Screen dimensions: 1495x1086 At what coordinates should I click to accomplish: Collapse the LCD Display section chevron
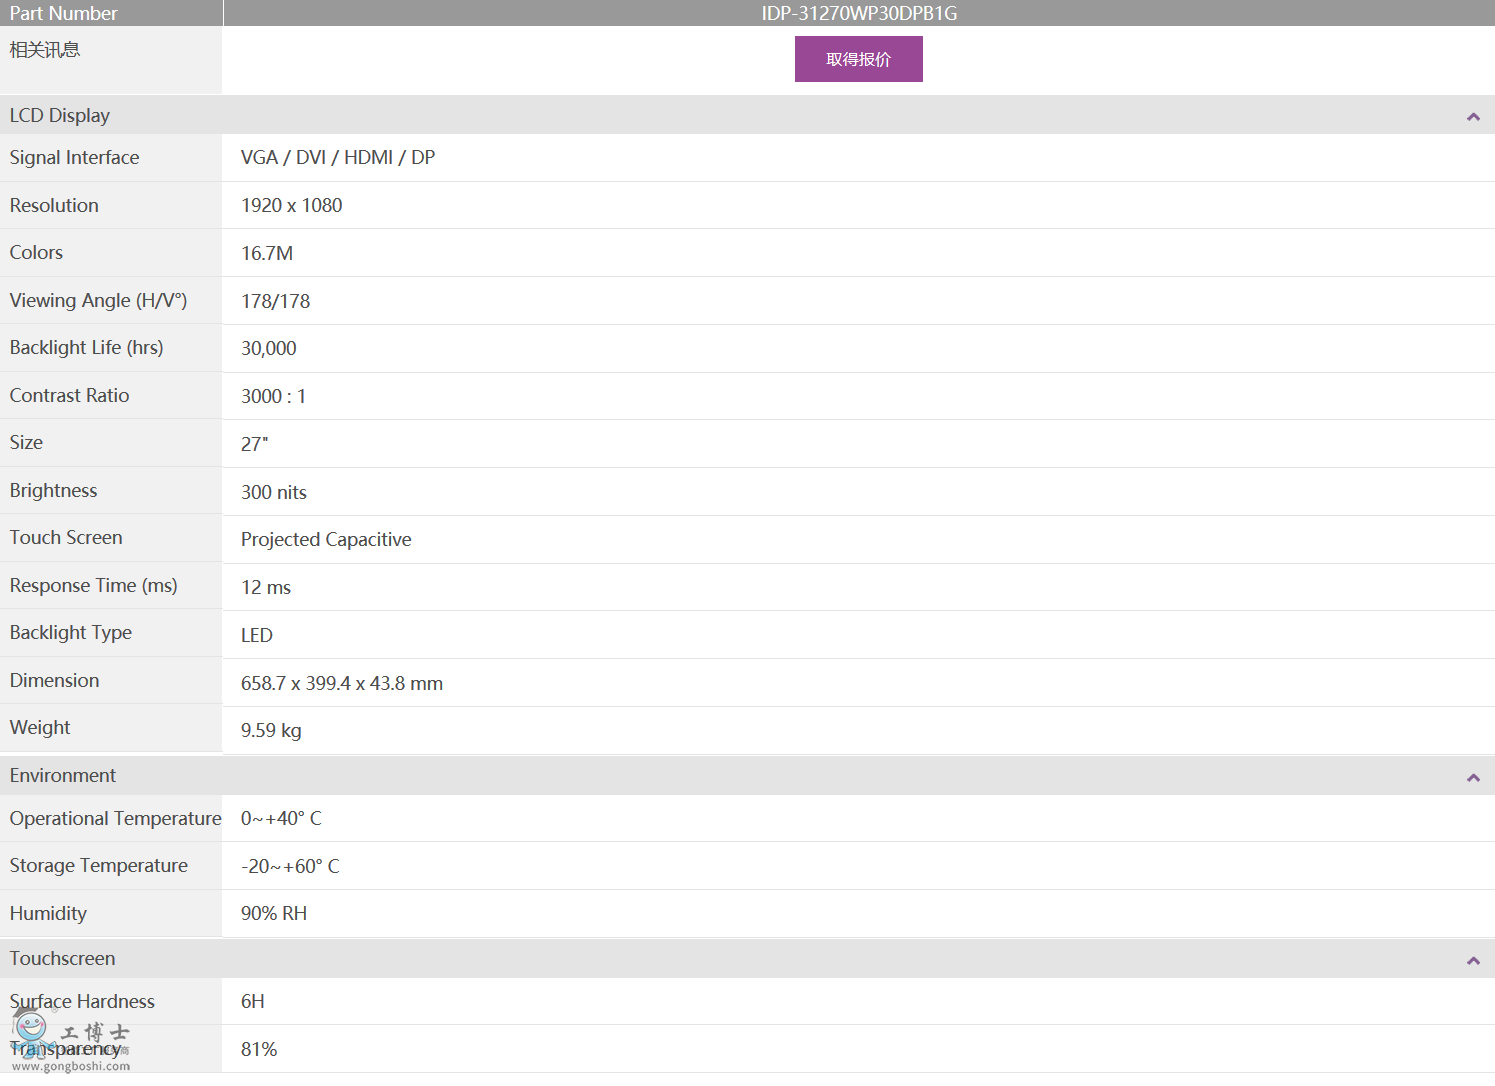point(1472,117)
